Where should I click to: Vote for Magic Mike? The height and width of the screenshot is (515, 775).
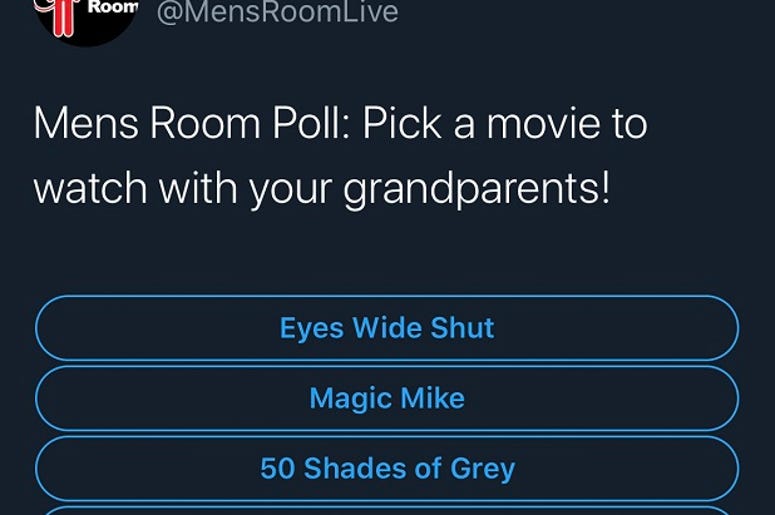pos(387,398)
